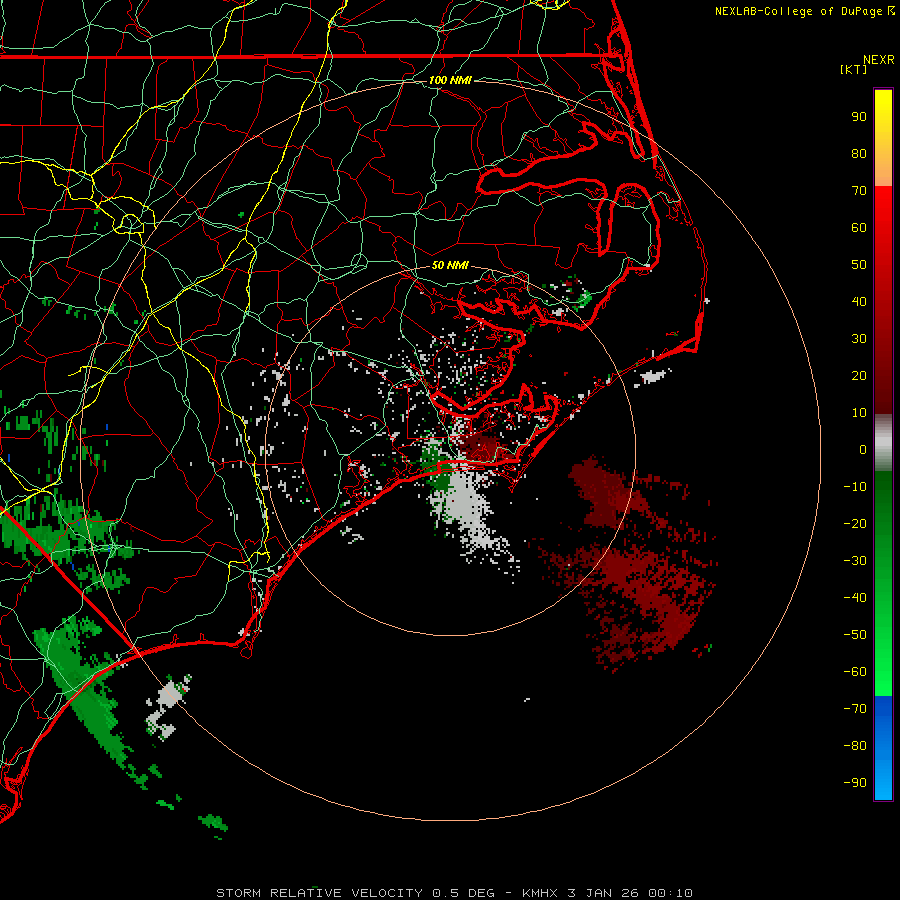Click the -70 value on the velocity scale
This screenshot has height=900, width=900.
[855, 709]
